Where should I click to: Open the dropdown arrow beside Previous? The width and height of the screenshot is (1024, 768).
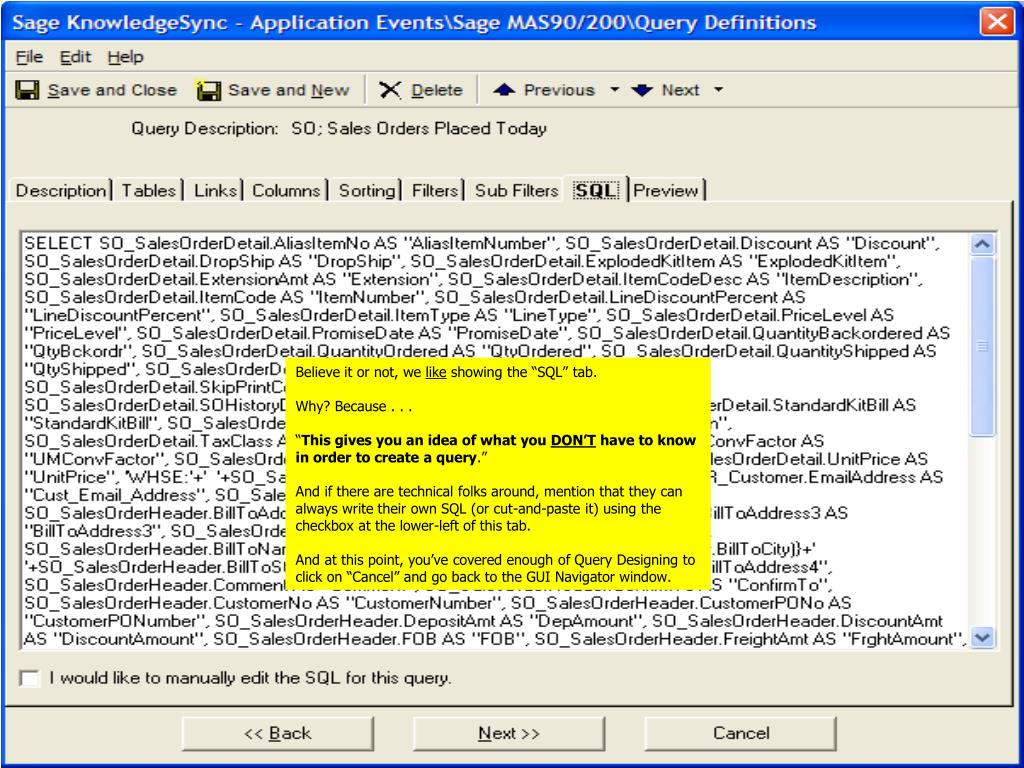tap(614, 89)
